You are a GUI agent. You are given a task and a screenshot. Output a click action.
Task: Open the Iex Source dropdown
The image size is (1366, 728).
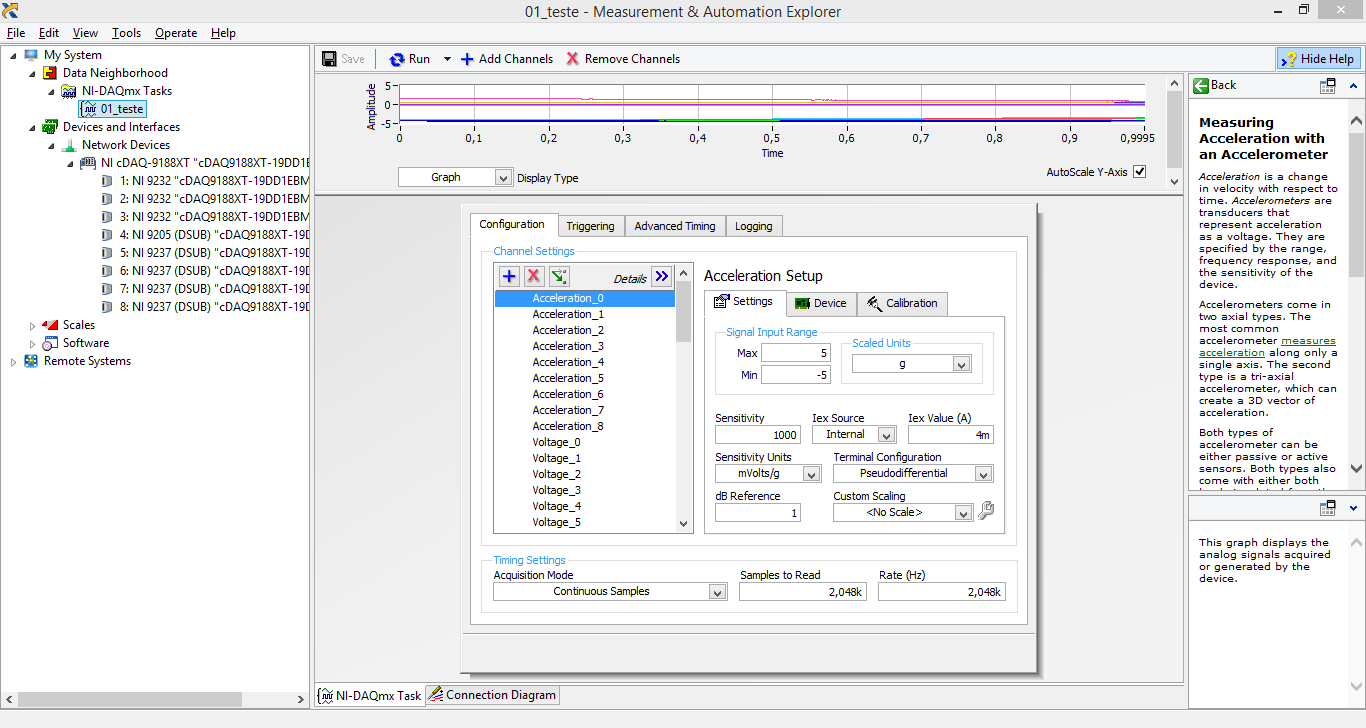[886, 435]
